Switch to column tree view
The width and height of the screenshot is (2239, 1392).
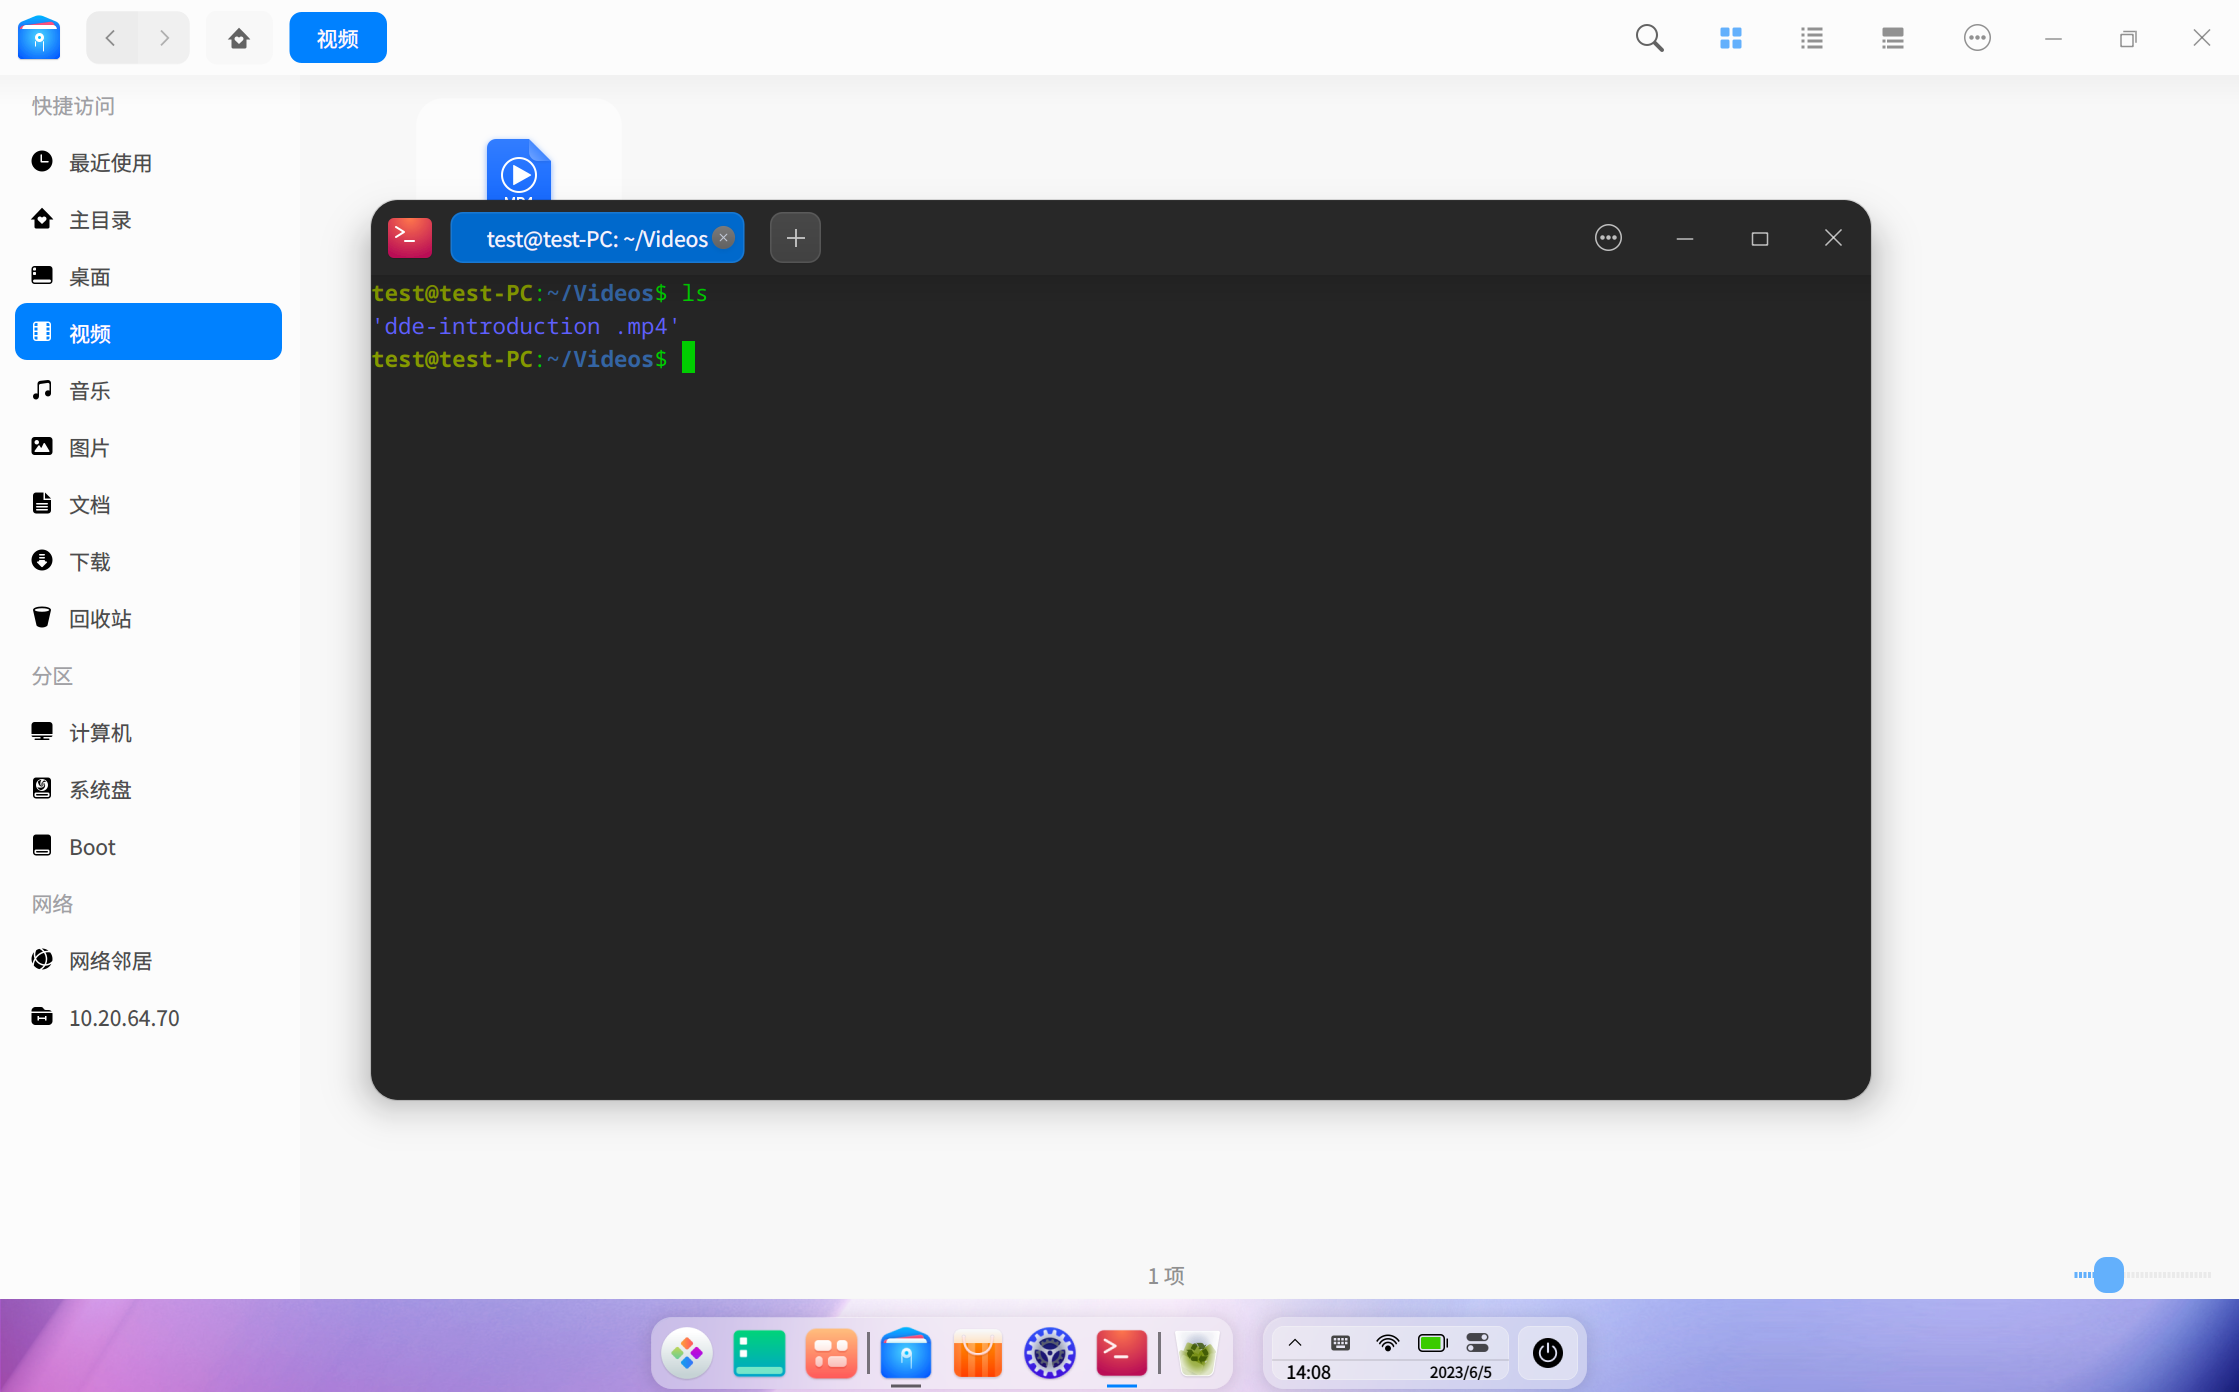(x=1893, y=38)
